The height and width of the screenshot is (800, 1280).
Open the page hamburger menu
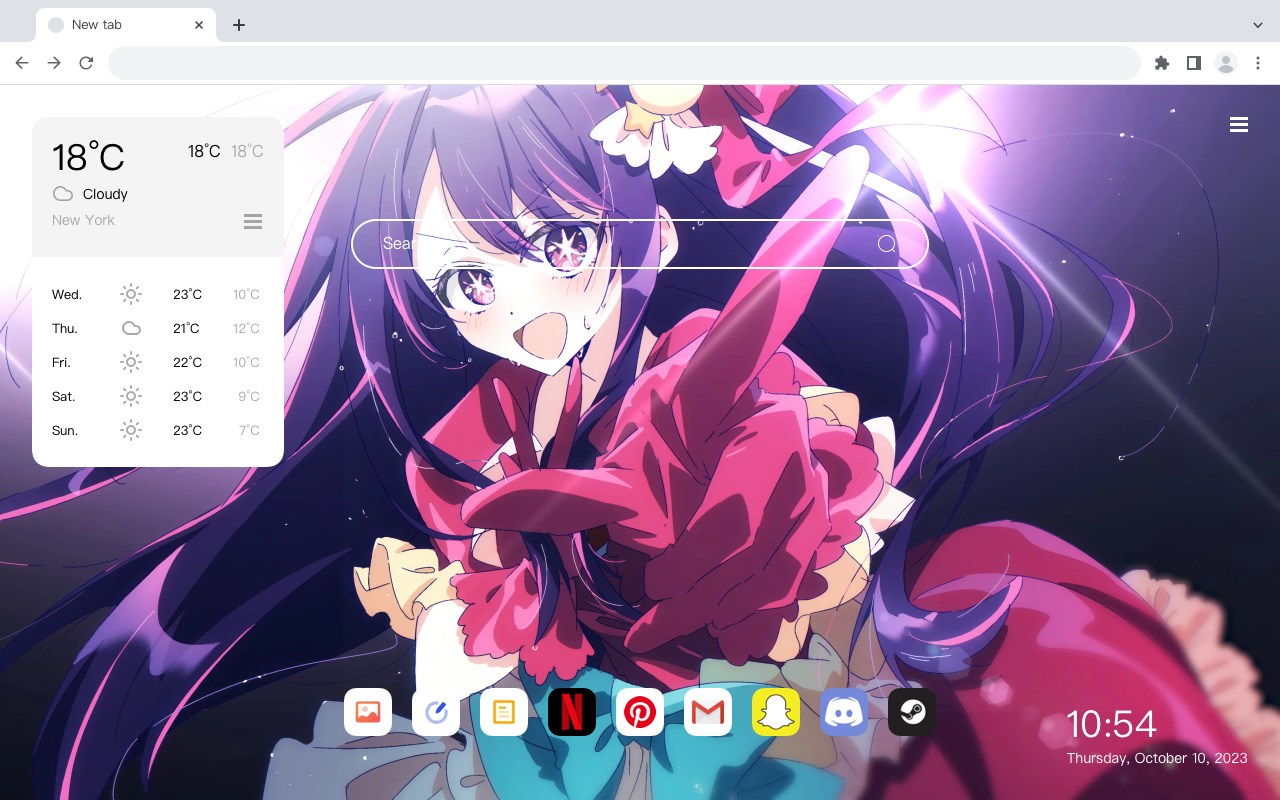click(x=1239, y=125)
